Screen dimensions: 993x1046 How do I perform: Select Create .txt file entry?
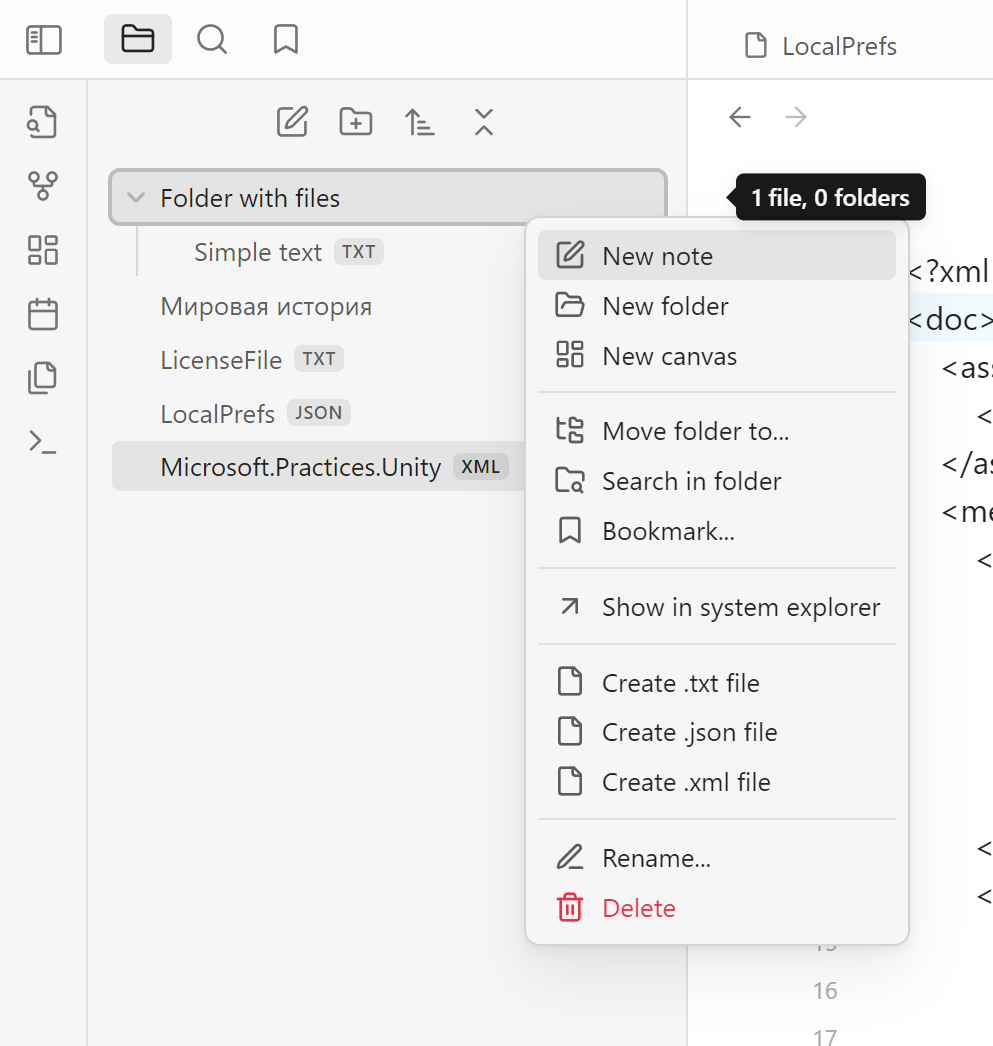tap(716, 682)
